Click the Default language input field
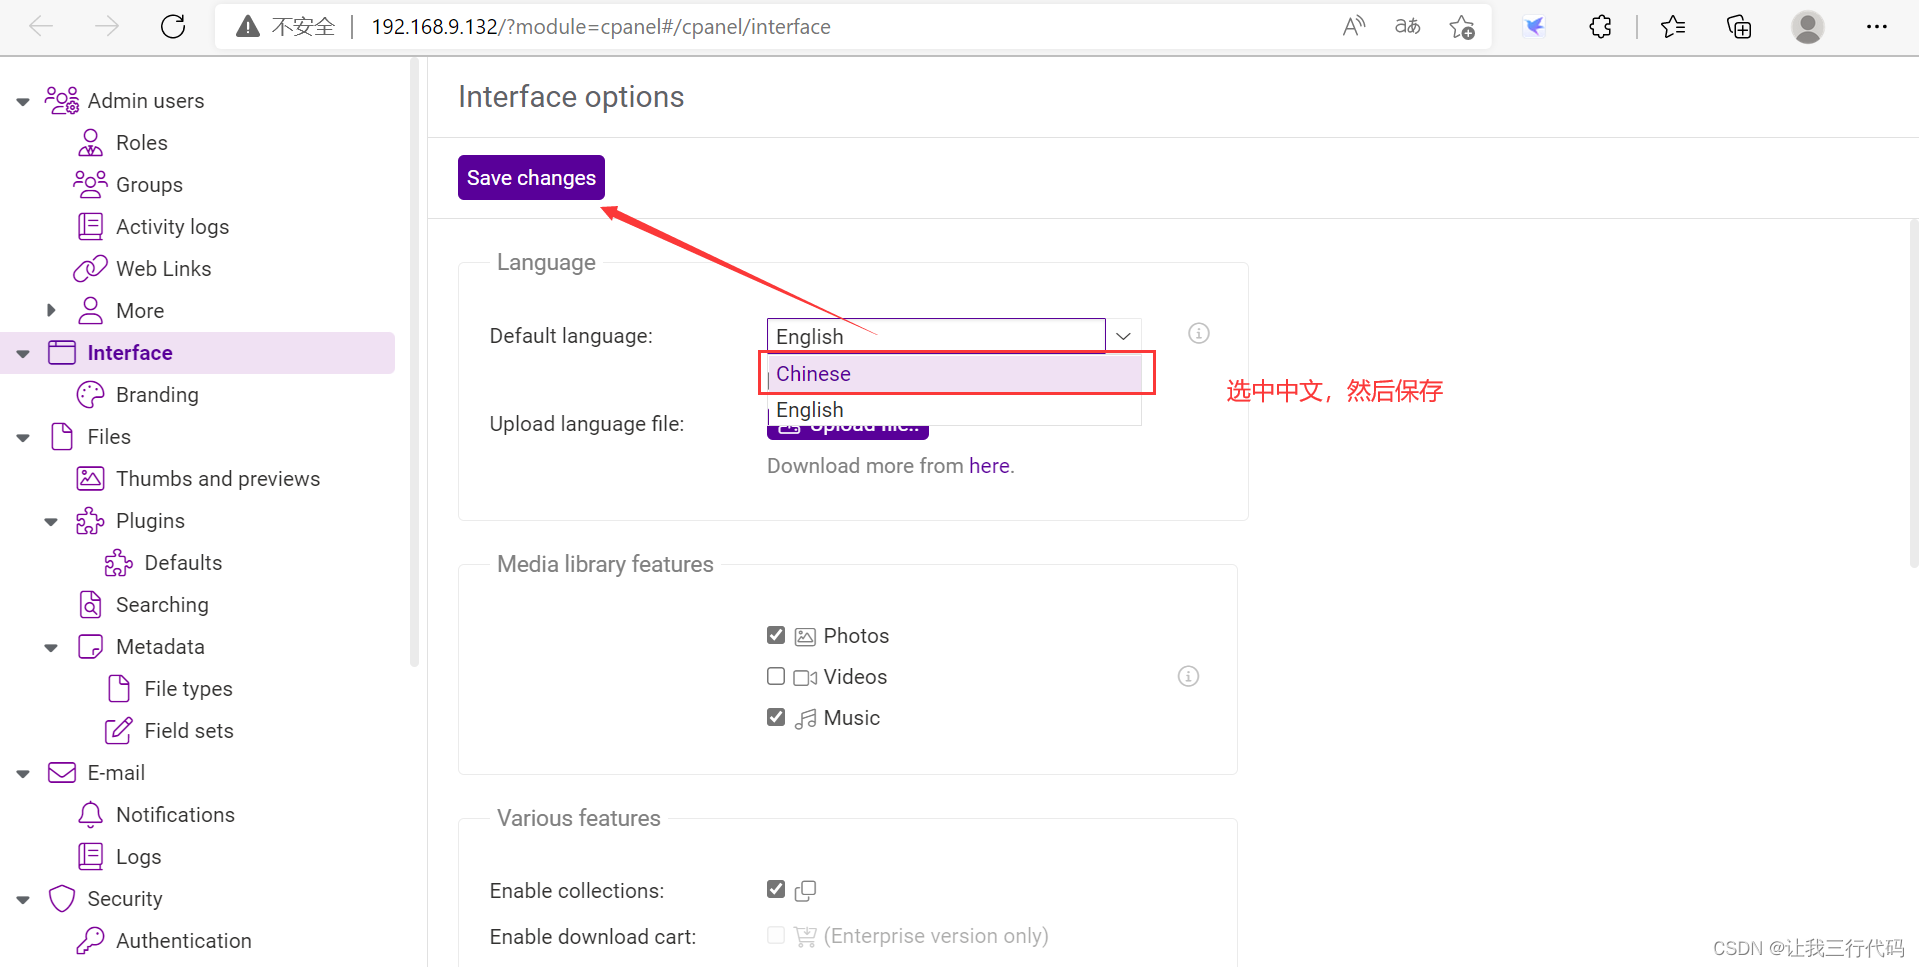This screenshot has height=967, width=1919. point(936,336)
